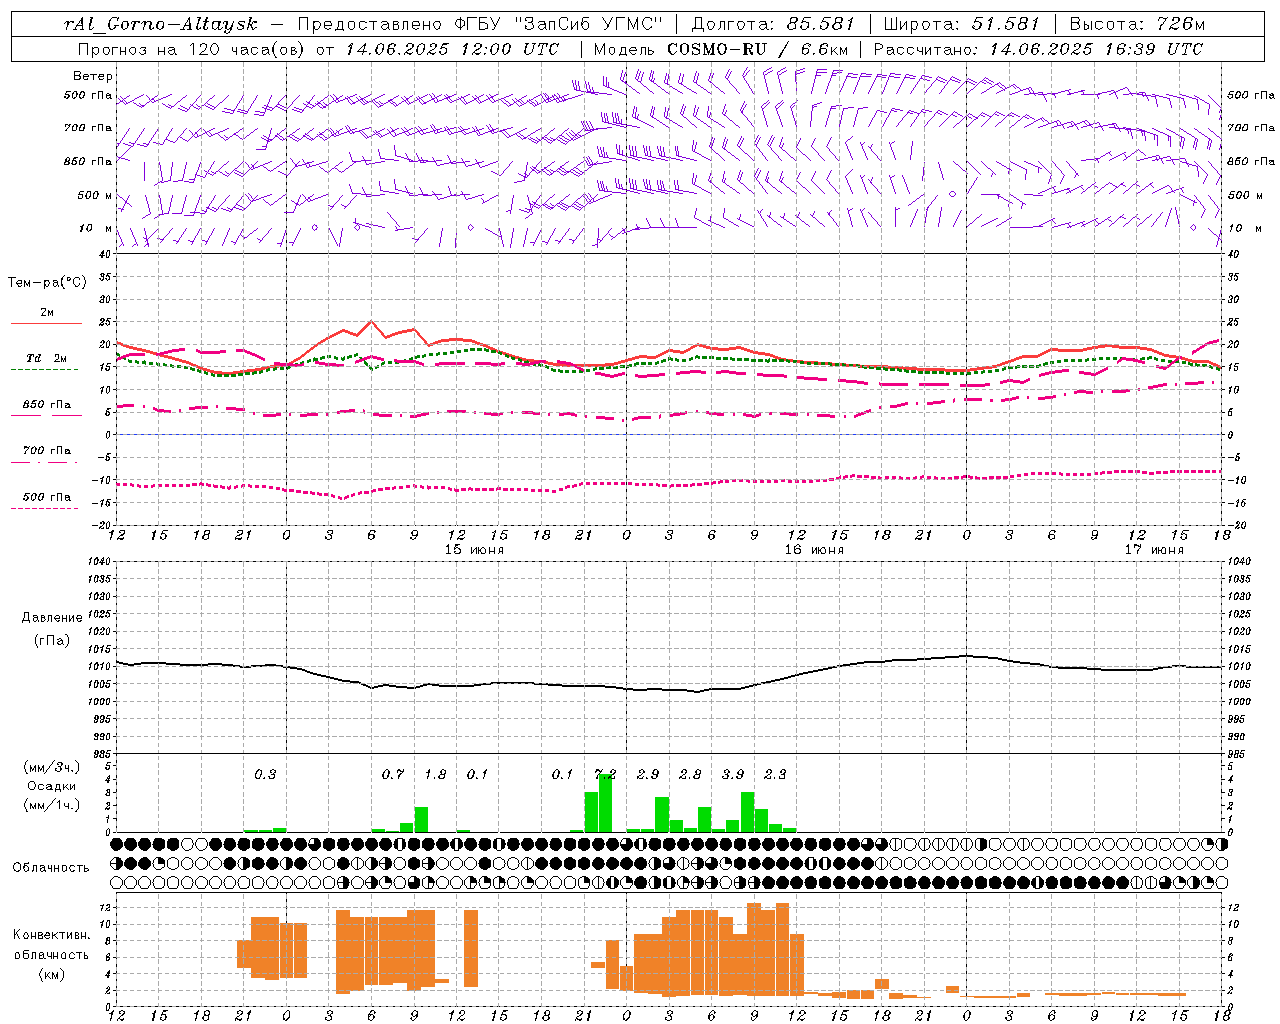Select the longitude value 'Долгота: 85.581'
Screen dimensions: 1280x1024
[773, 23]
